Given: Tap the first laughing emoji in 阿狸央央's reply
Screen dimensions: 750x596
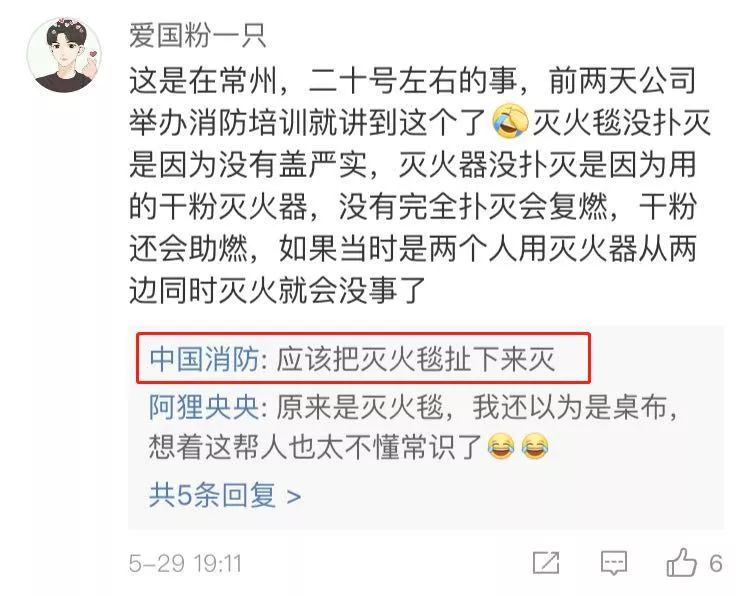Looking at the screenshot, I should [x=501, y=446].
